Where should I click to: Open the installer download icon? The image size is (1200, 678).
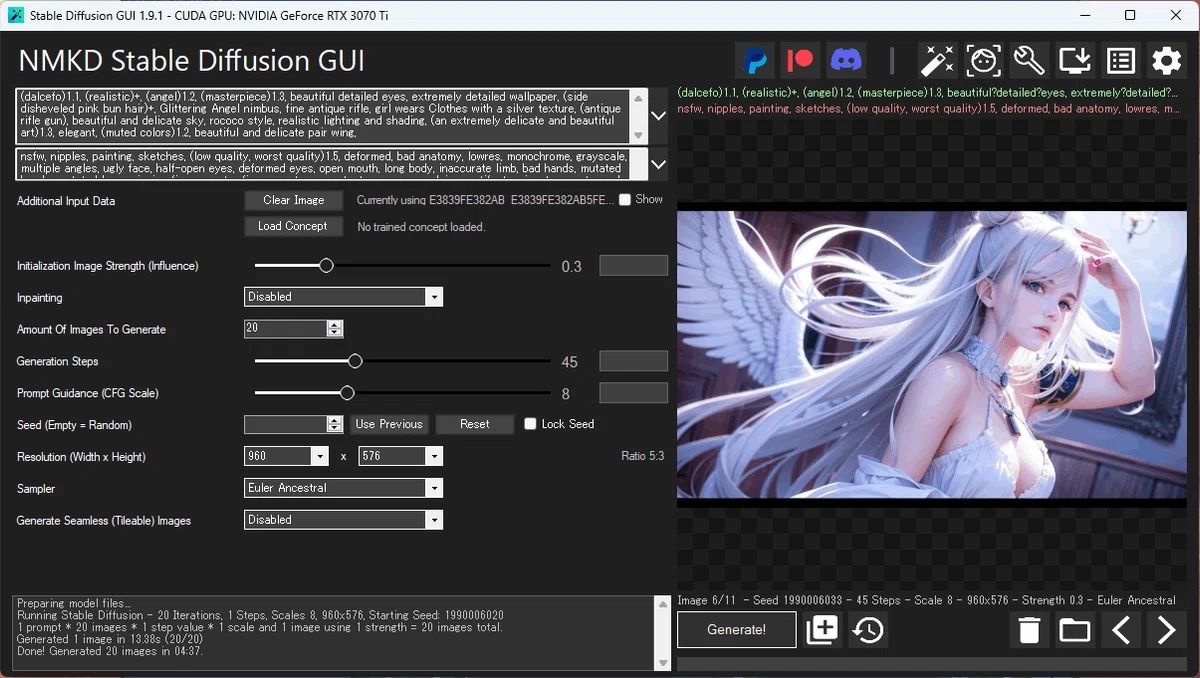tap(1075, 61)
